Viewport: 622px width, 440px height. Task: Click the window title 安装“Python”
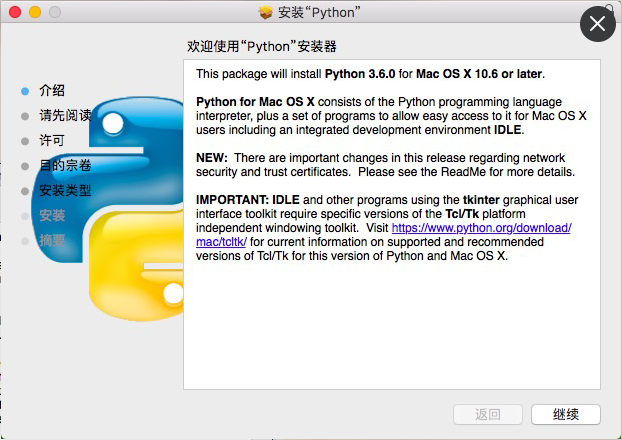tap(319, 12)
